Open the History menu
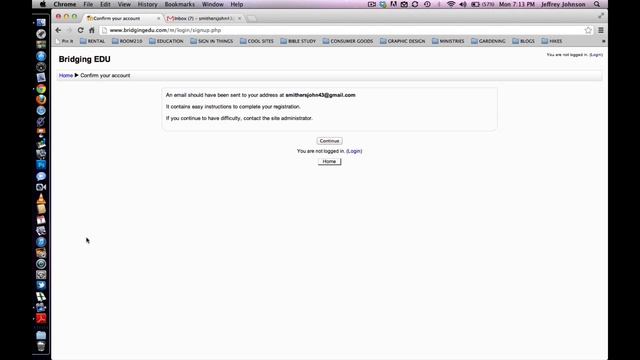The height and width of the screenshot is (360, 640). (147, 4)
